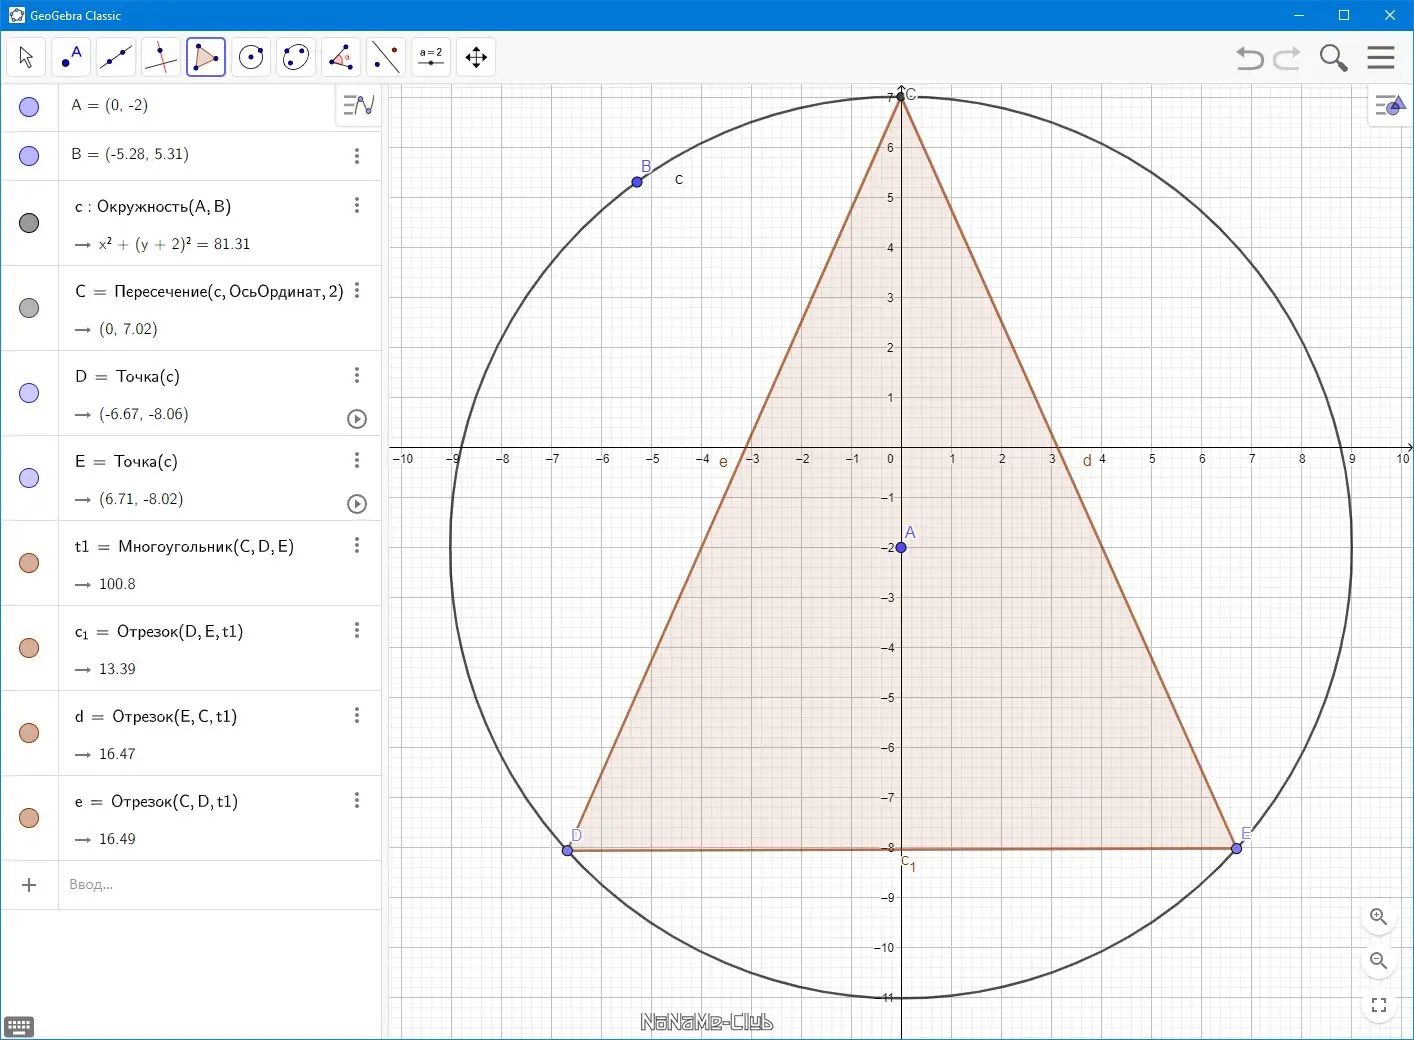Open more options for point B

(357, 156)
